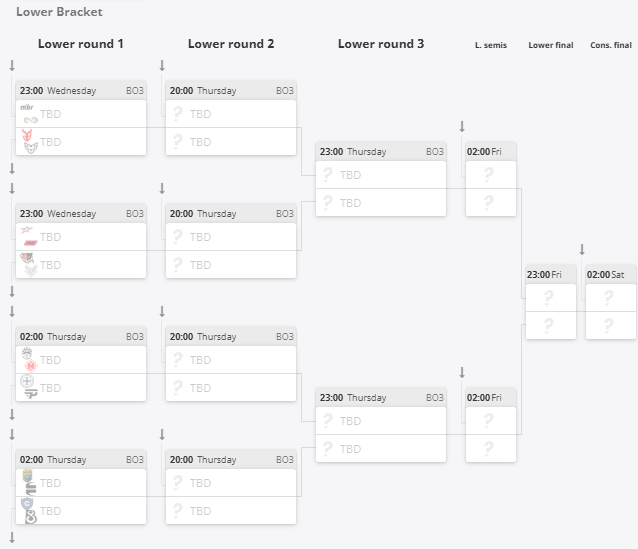Open the upper 23:00 Thursday Lower round 3 match
This screenshot has height=549, width=638.
tap(381, 151)
